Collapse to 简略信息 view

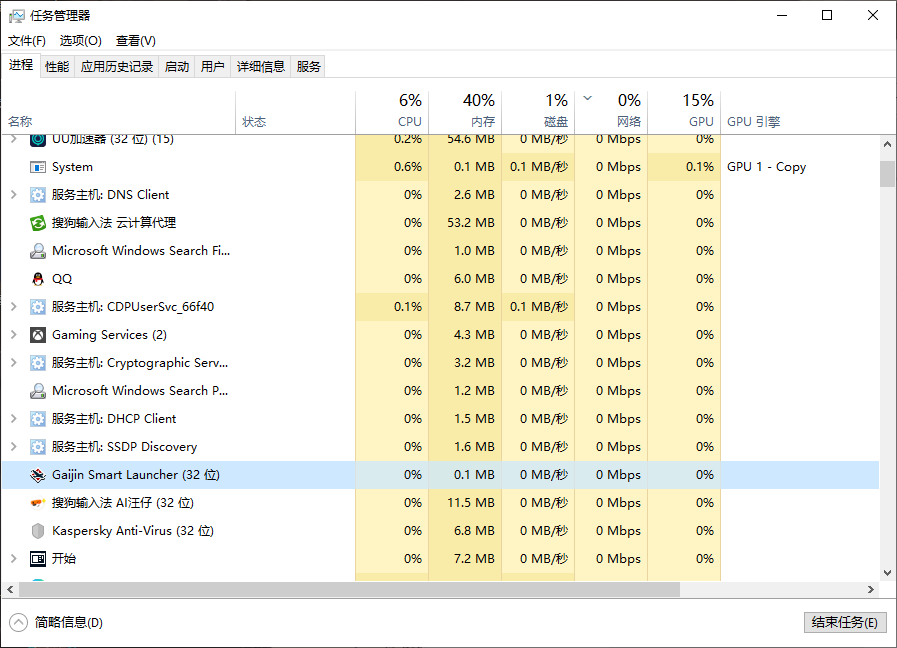[56, 622]
